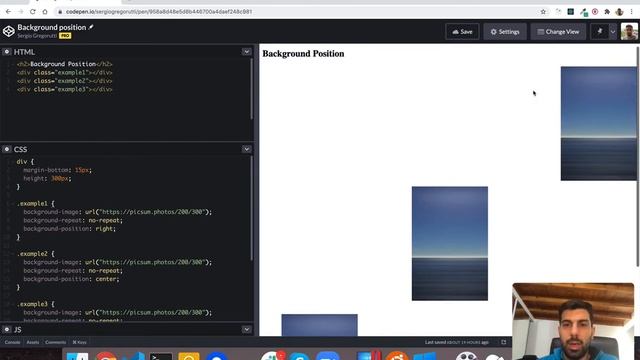640x360 pixels.
Task: Click the browser address bar URL
Action: [x=159, y=12]
